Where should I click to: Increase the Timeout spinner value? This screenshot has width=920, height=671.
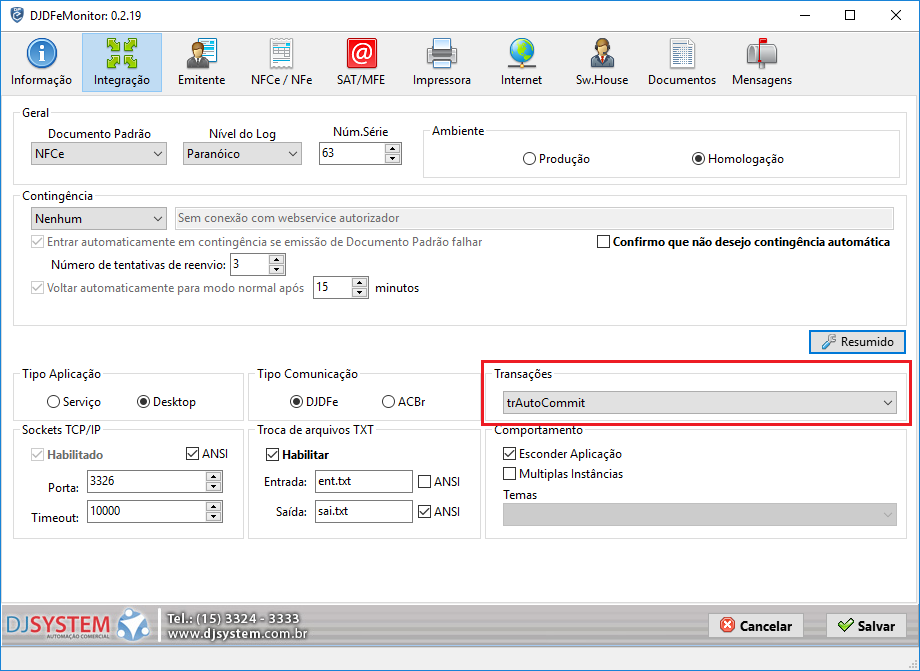click(214, 506)
